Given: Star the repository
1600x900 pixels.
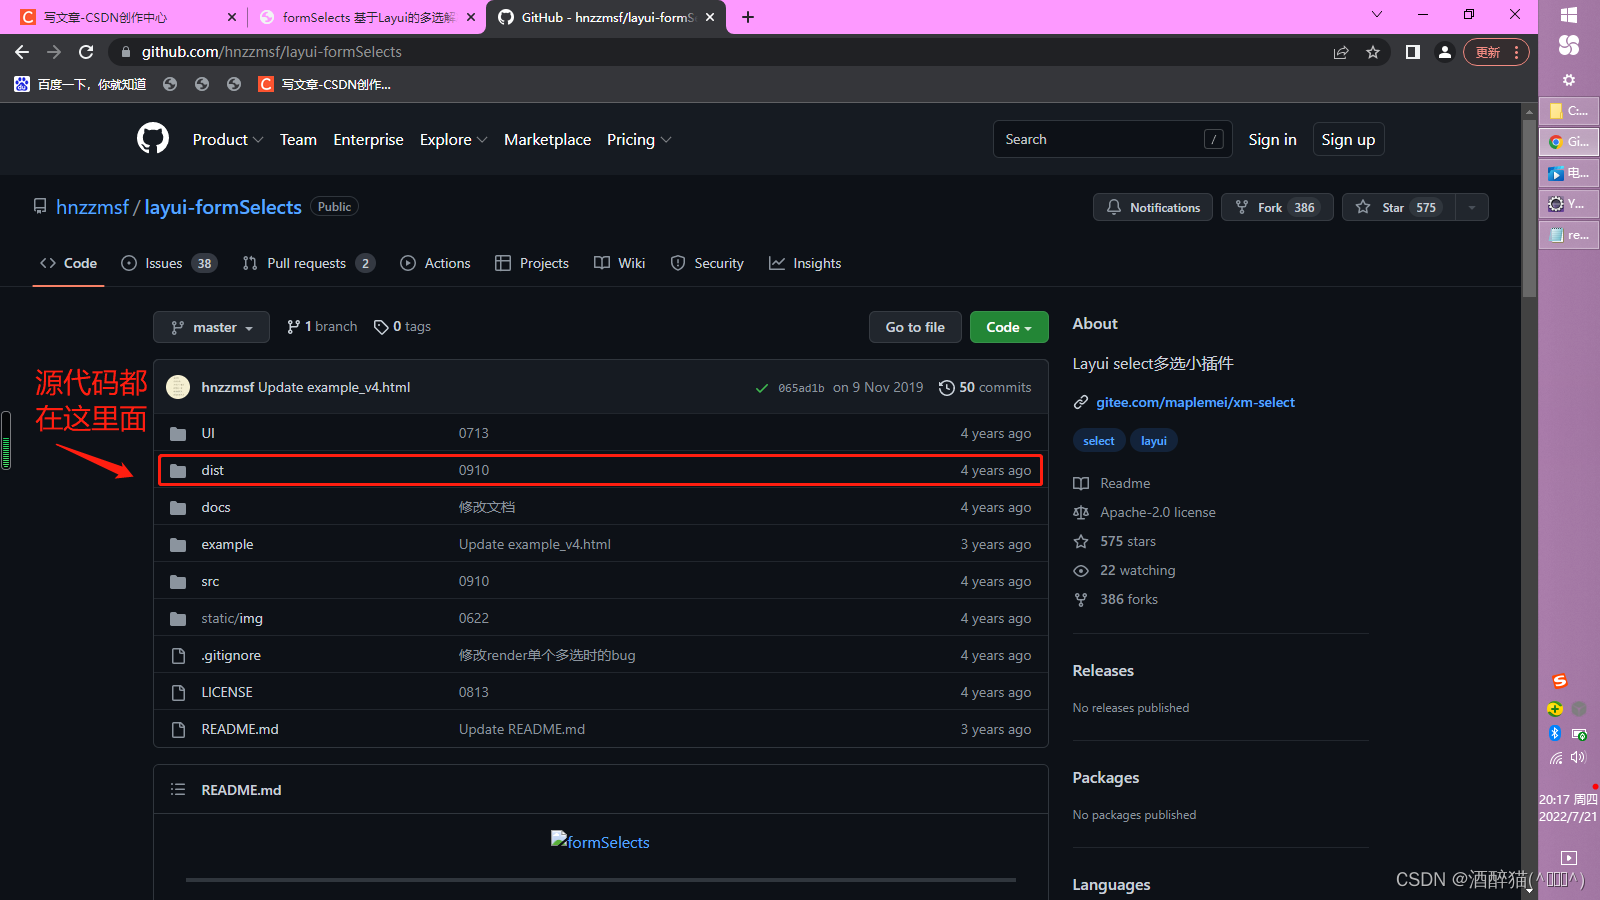Looking at the screenshot, I should point(1399,207).
